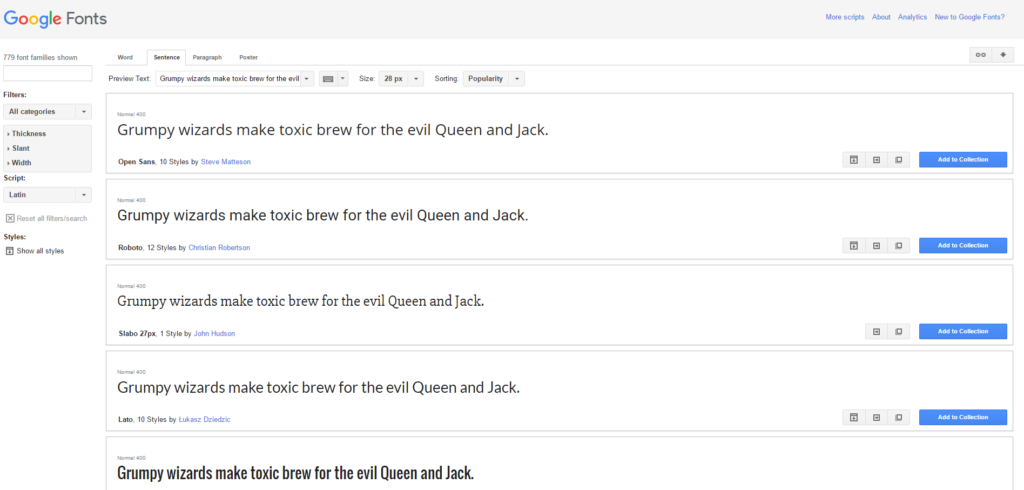Add Lato to Collection
The height and width of the screenshot is (490, 1024).
[963, 417]
